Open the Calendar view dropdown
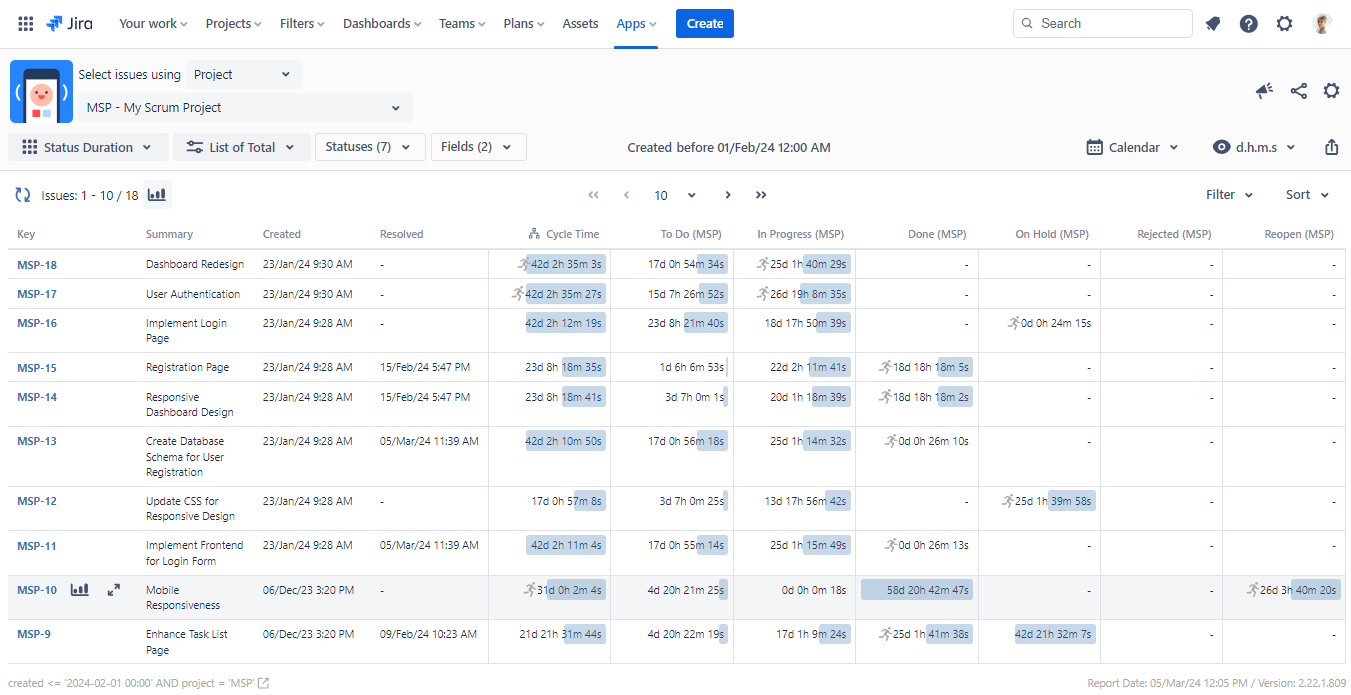 [1132, 146]
